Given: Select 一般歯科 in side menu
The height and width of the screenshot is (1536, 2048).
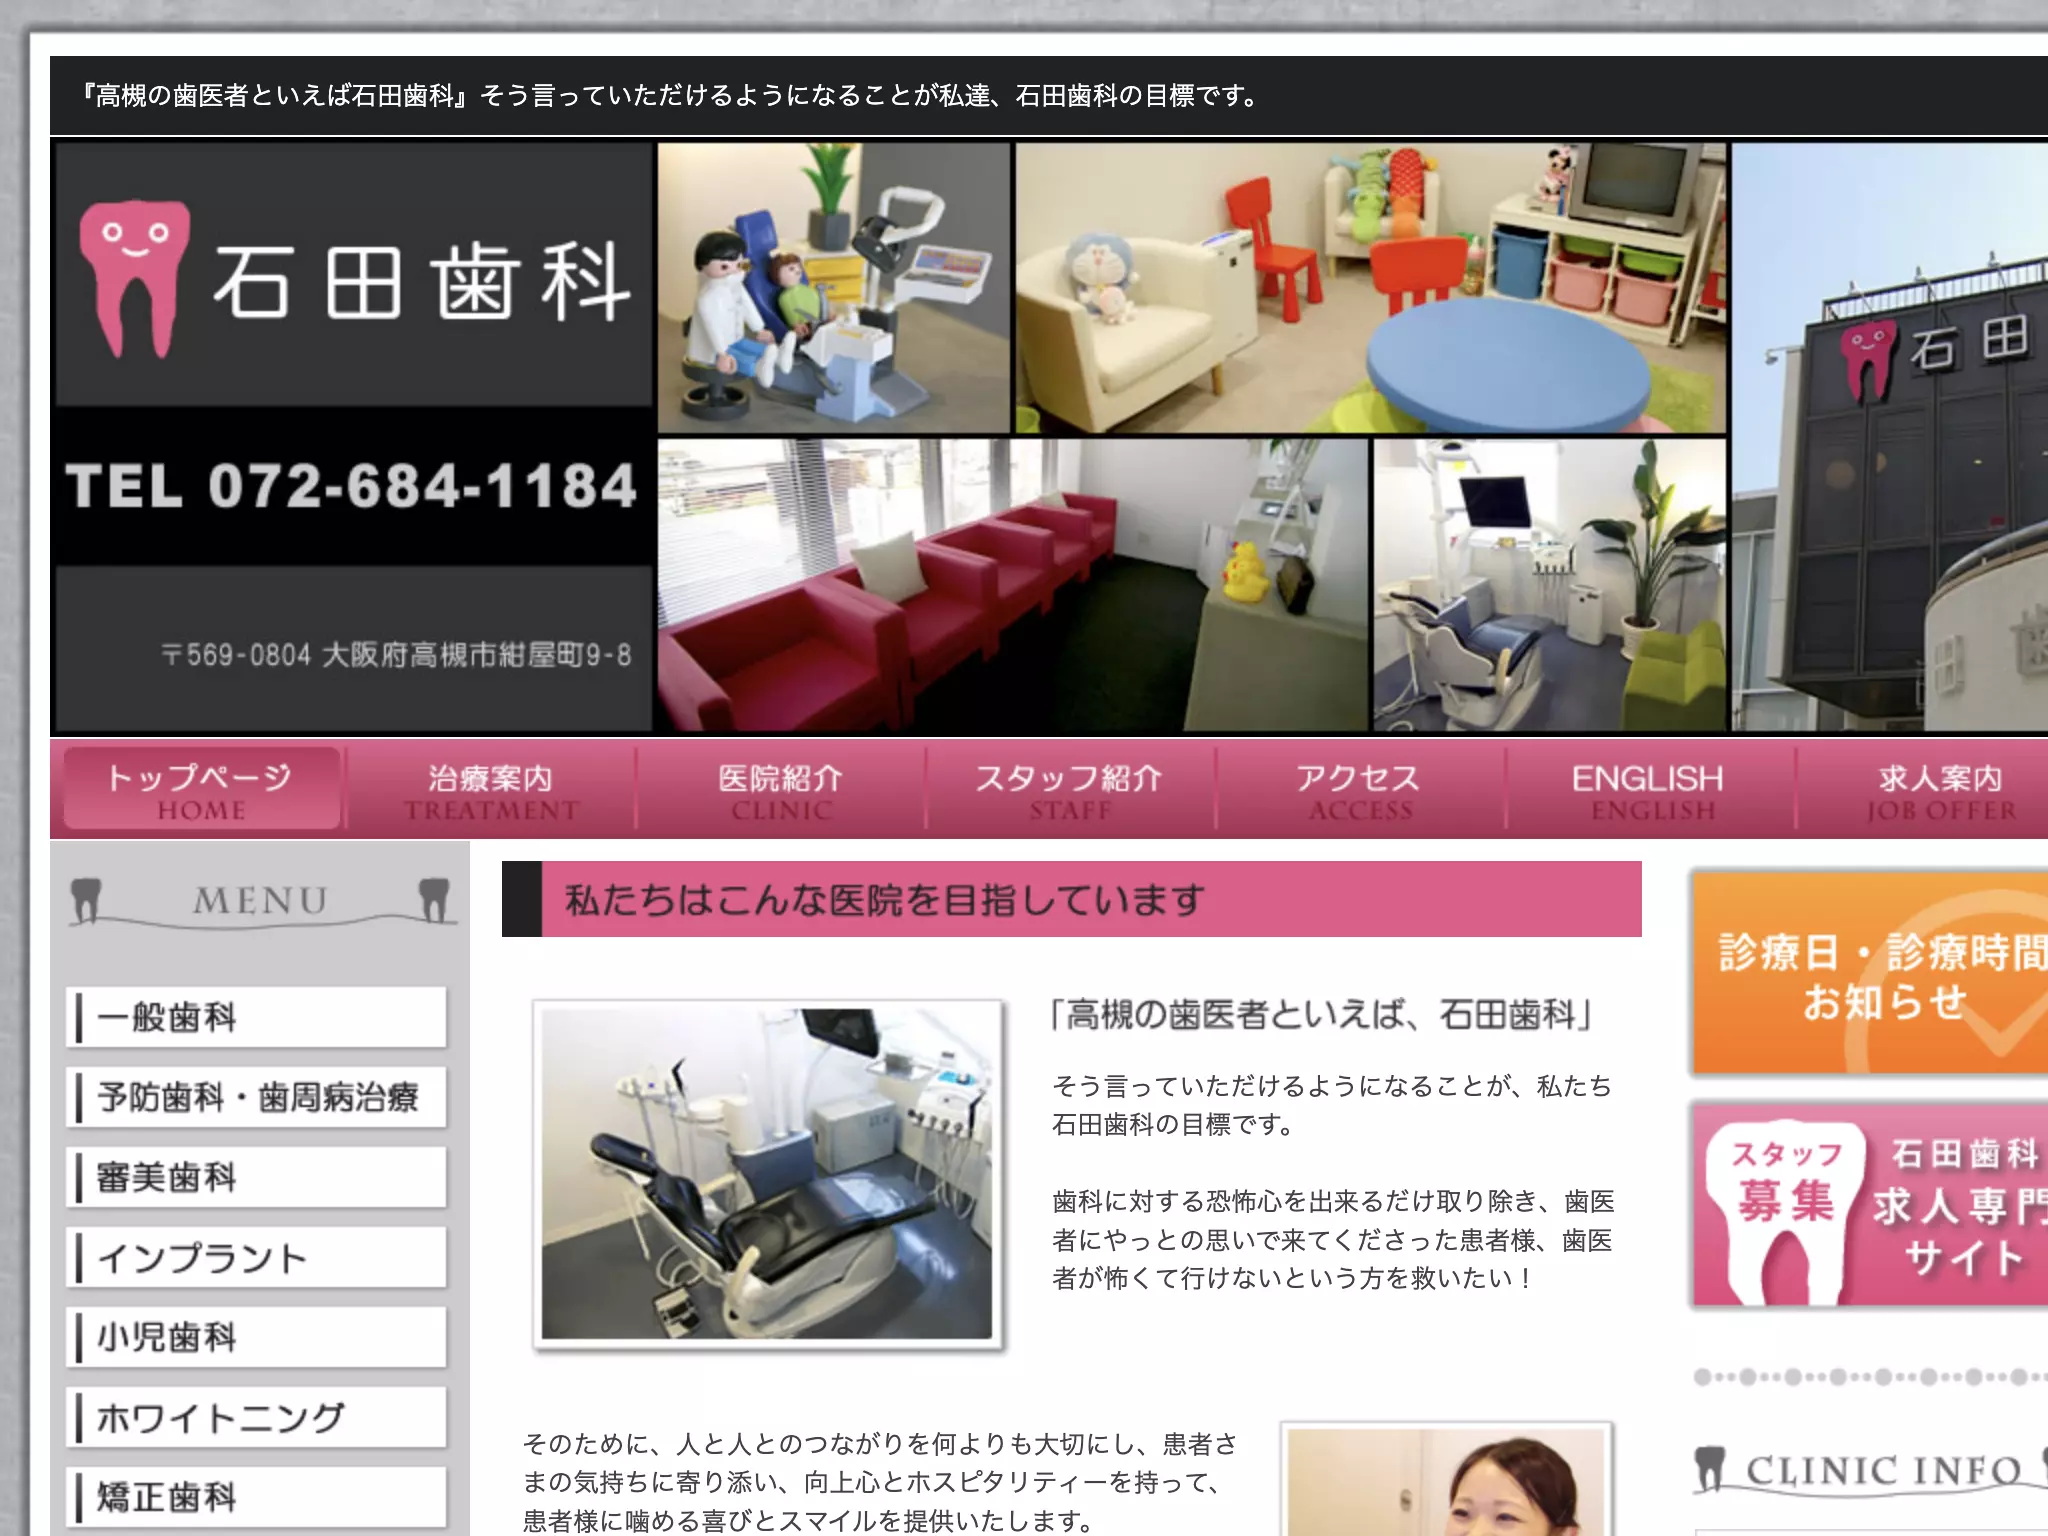Looking at the screenshot, I should [x=256, y=1017].
